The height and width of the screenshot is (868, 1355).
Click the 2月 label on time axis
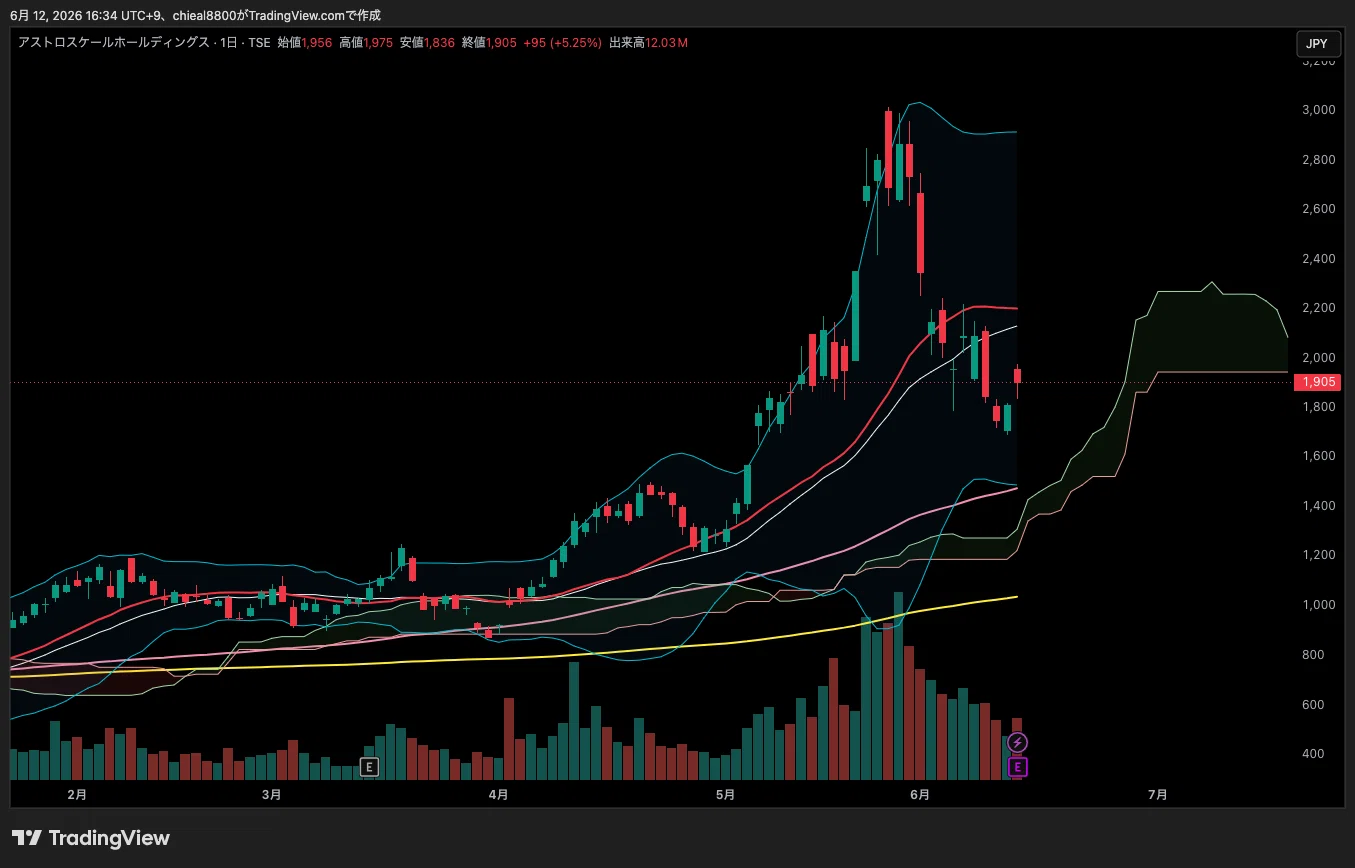[77, 795]
